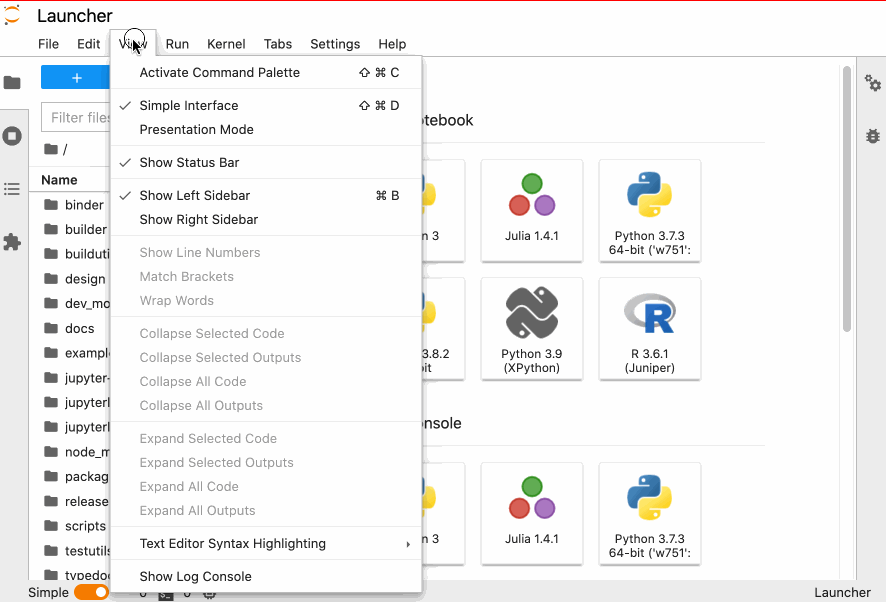Viewport: 886px width, 602px height.
Task: Expand Text Editor Syntax Highlighting submenu
Action: [266, 544]
